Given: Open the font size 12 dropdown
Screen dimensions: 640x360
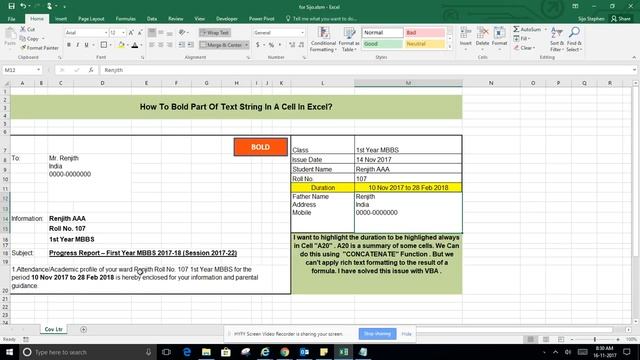Looking at the screenshot, I should [x=123, y=33].
